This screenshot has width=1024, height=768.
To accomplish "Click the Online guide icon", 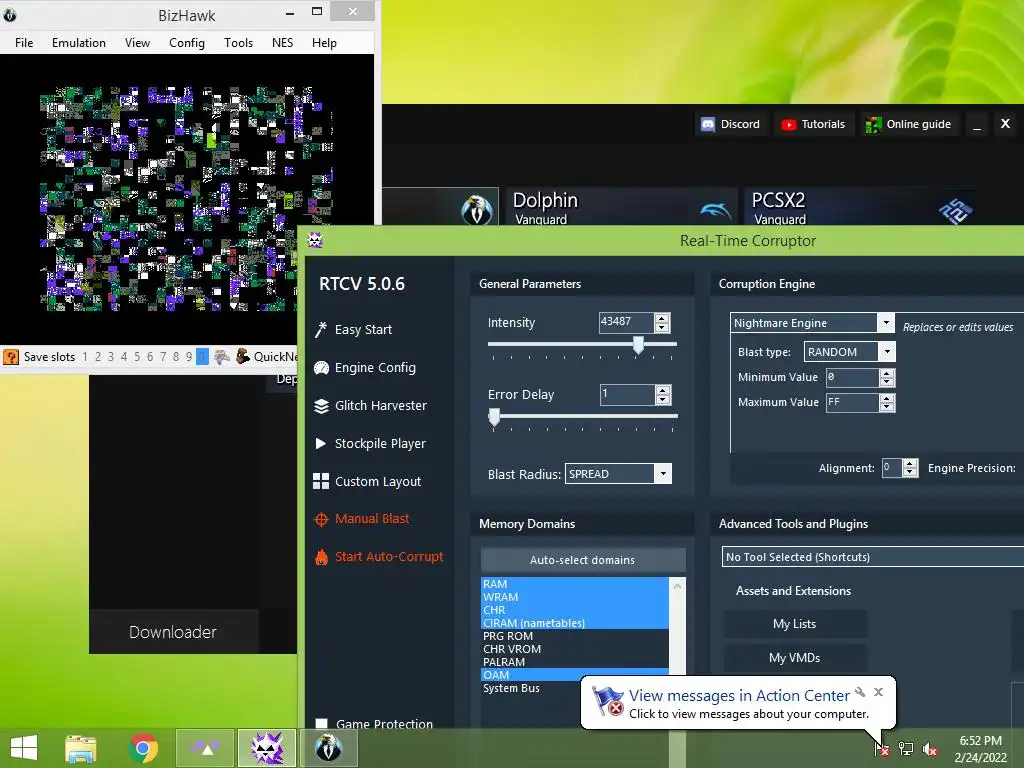I will [873, 124].
